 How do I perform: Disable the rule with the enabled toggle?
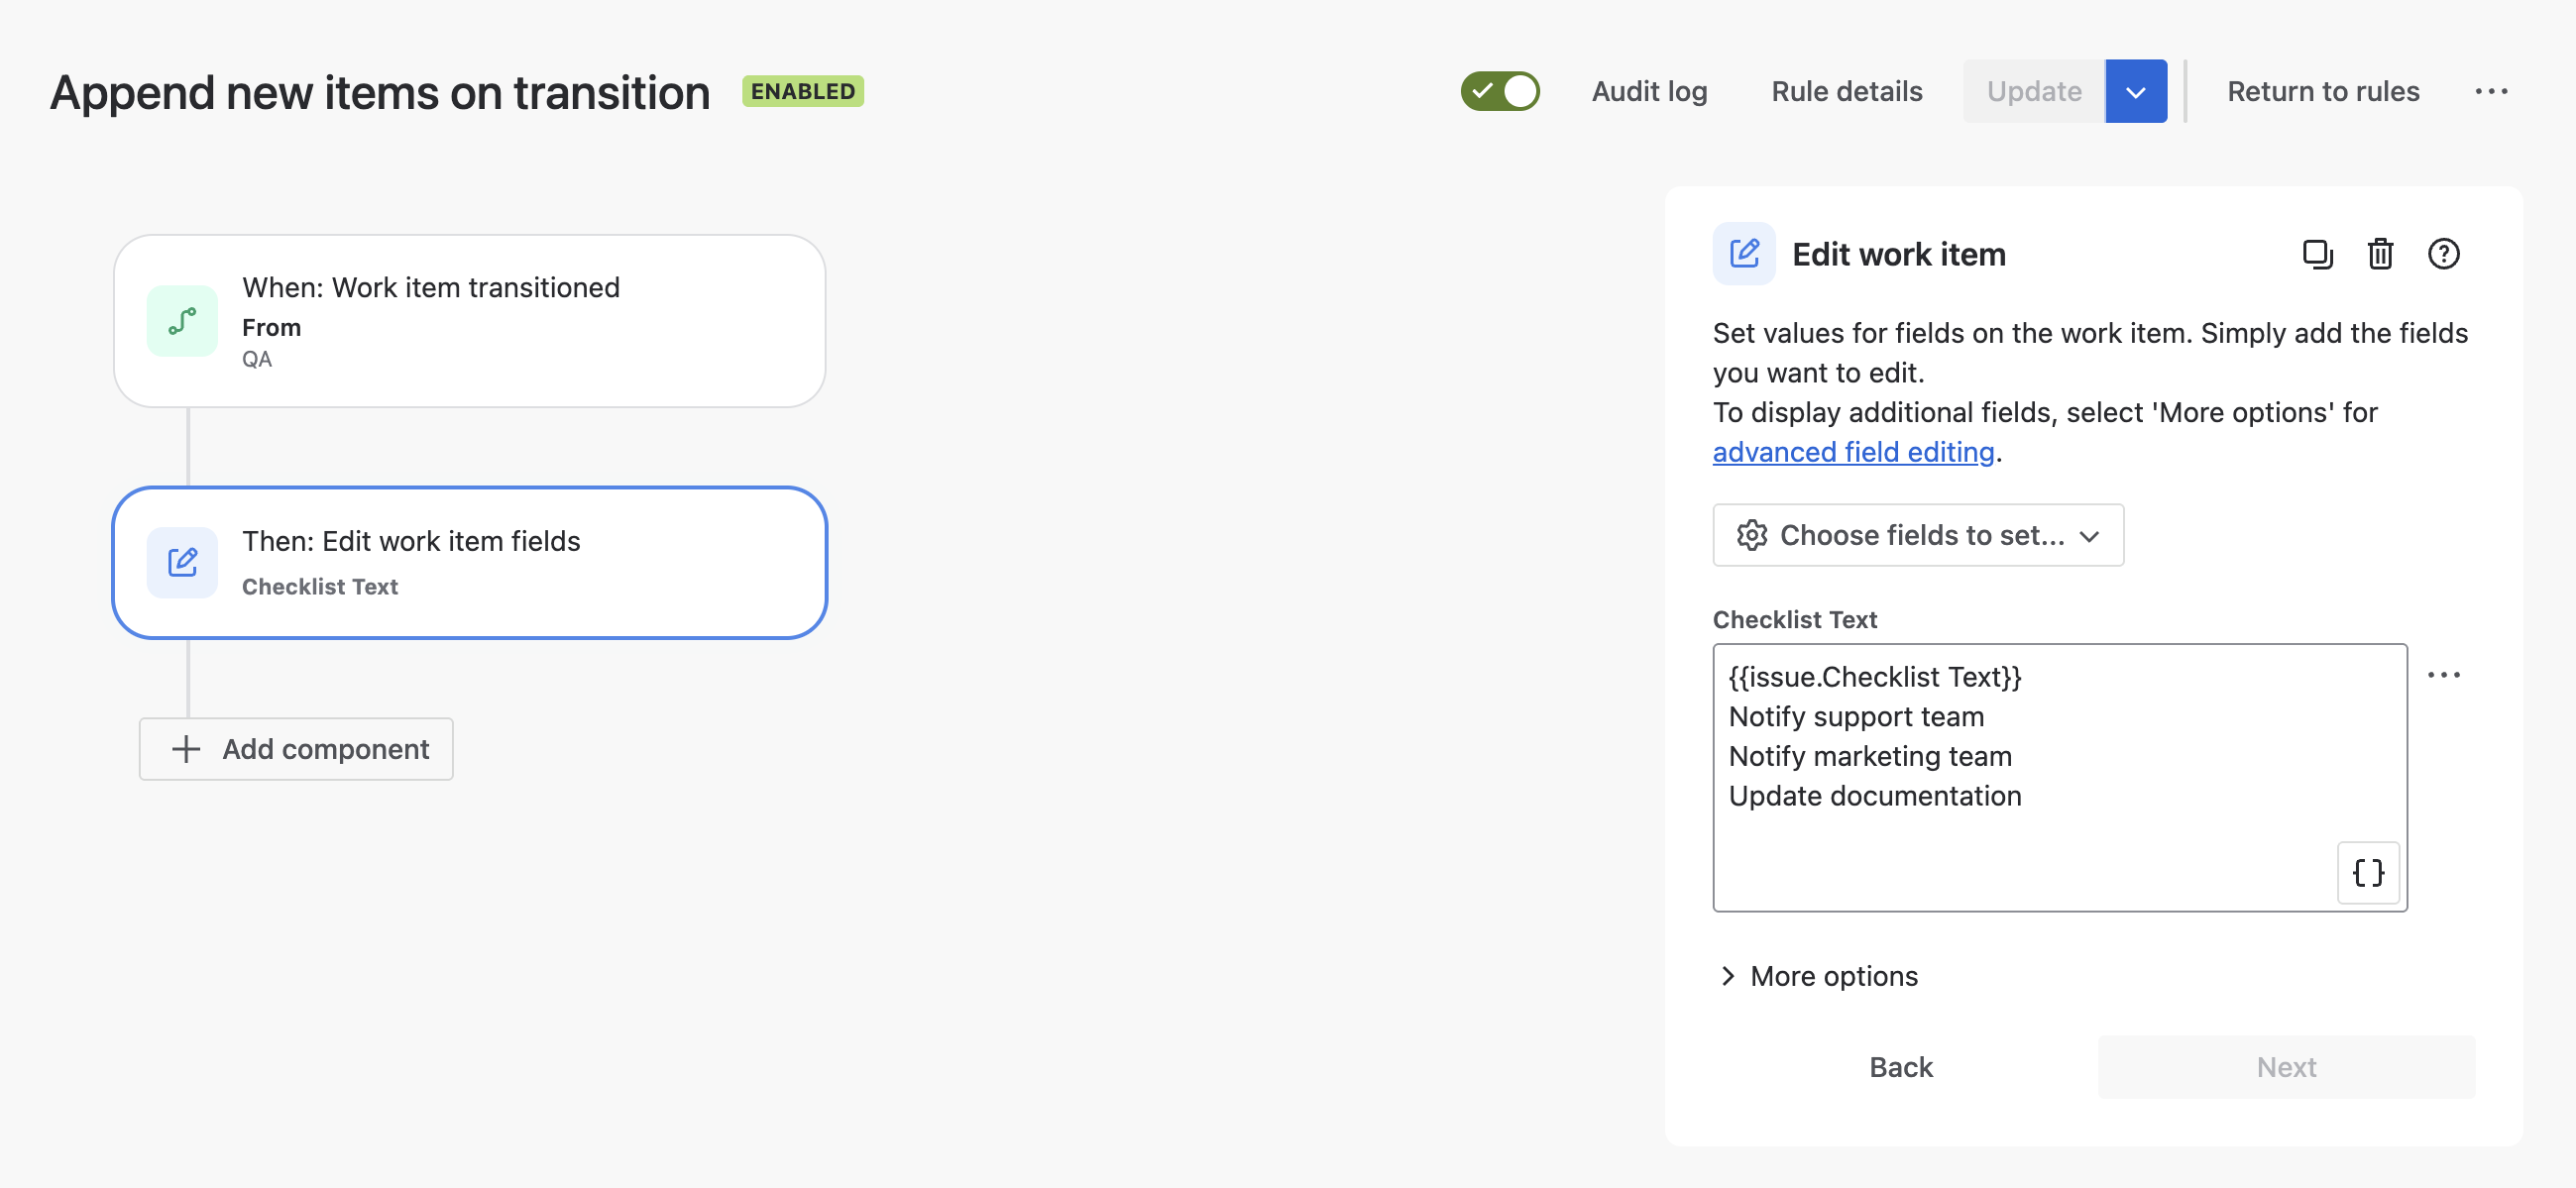click(1499, 91)
